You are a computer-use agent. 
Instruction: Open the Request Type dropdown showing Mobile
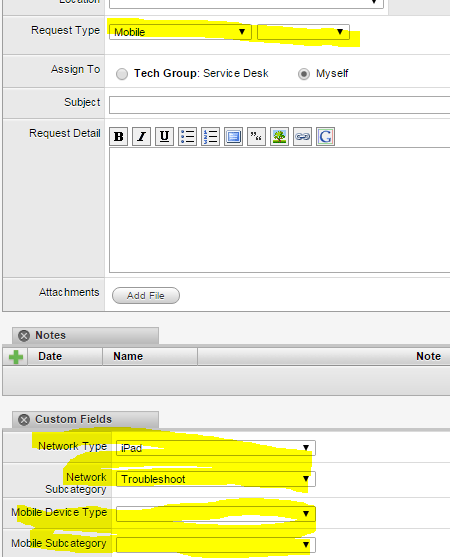click(180, 32)
